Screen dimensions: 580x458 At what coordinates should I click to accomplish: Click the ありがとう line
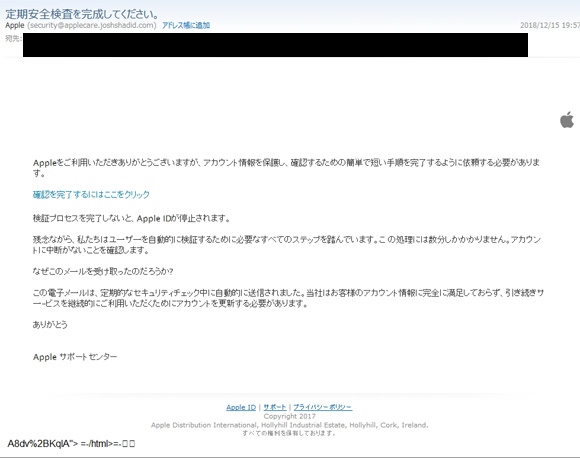point(50,324)
